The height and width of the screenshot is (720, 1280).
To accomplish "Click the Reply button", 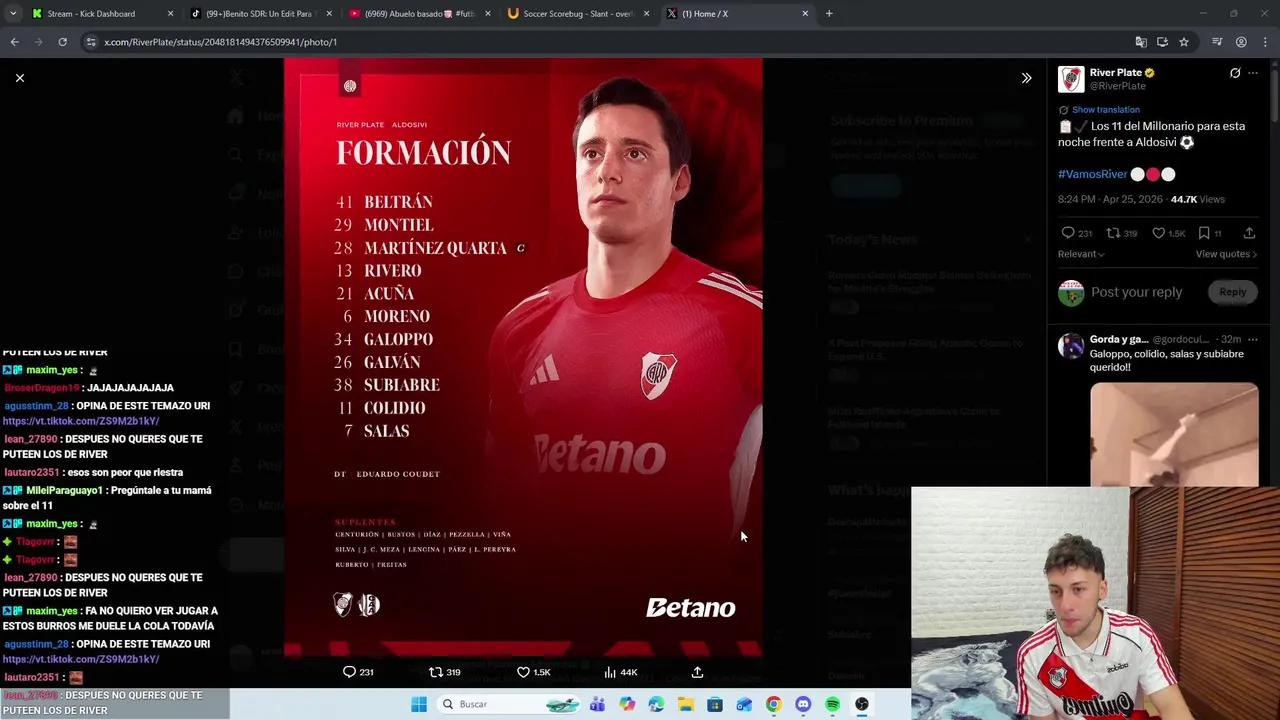I will click(1232, 292).
